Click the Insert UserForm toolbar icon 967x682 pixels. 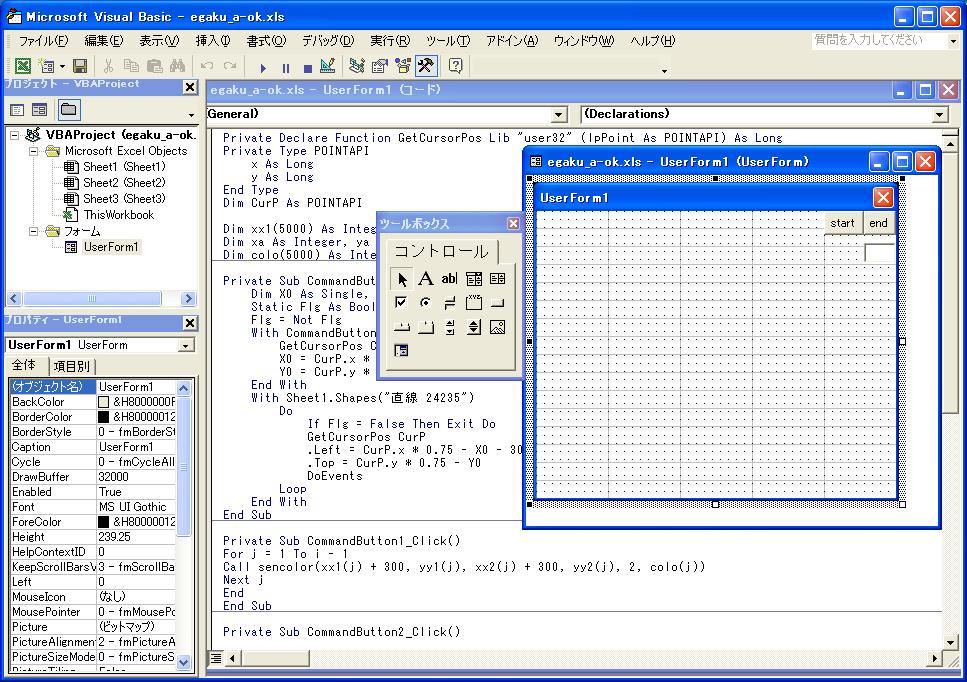[46, 65]
